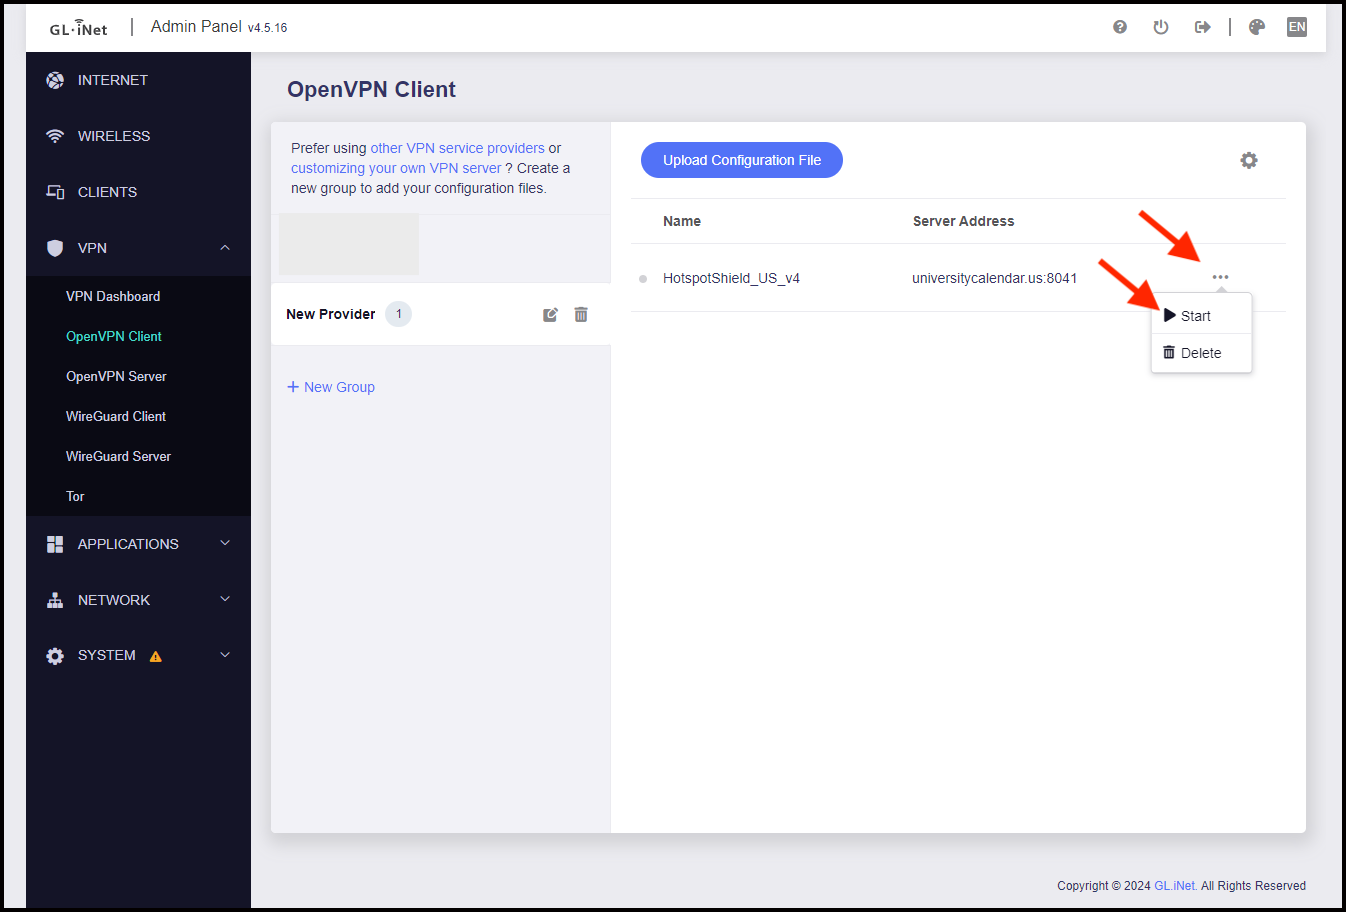Click the power reboot icon
1346x912 pixels.
pyautogui.click(x=1161, y=27)
